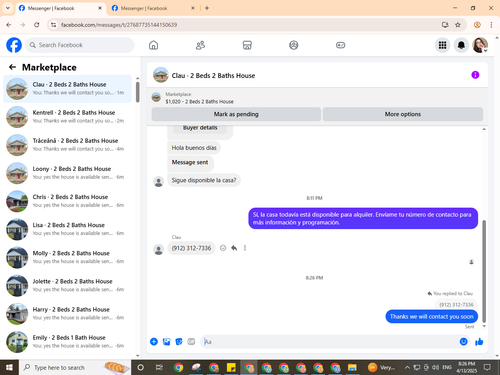
Task: Choose a GIF icon in composer
Action: coord(191,342)
